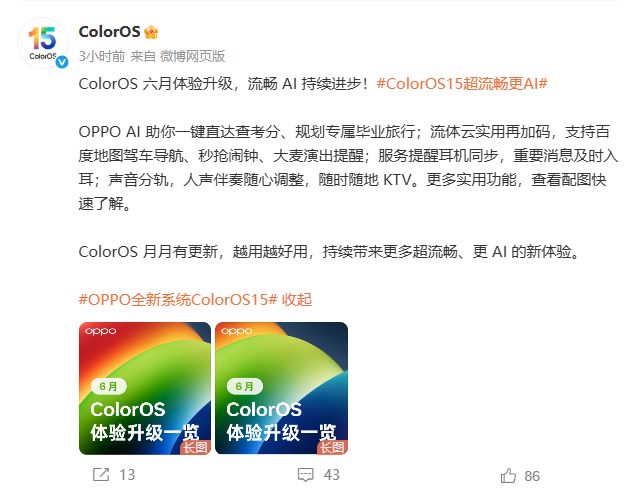This screenshot has width=636, height=490.
Task: Click the 微博网页版 source link
Action: tap(193, 56)
